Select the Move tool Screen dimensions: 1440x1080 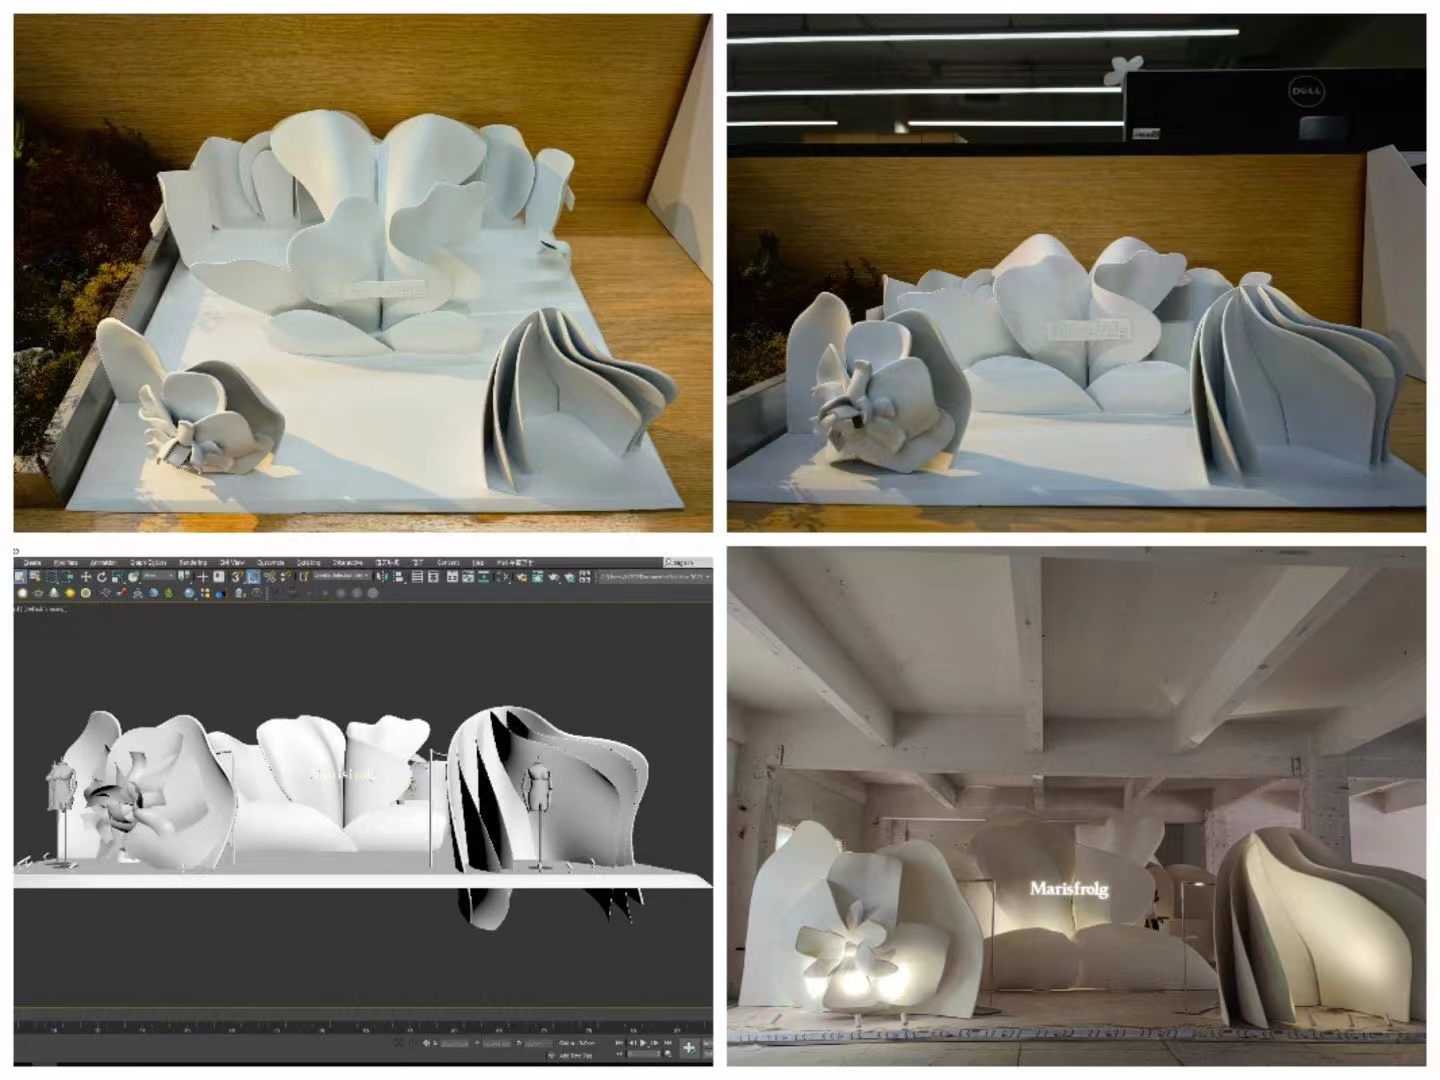point(86,577)
